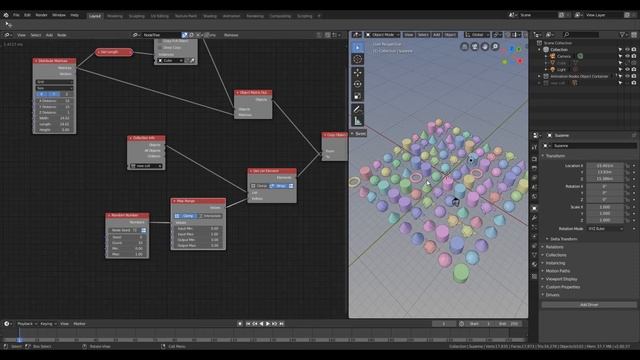Image resolution: width=640 pixels, height=360 pixels.
Task: Toggle render camera icon for Camera
Action: pyautogui.click(x=634, y=56)
